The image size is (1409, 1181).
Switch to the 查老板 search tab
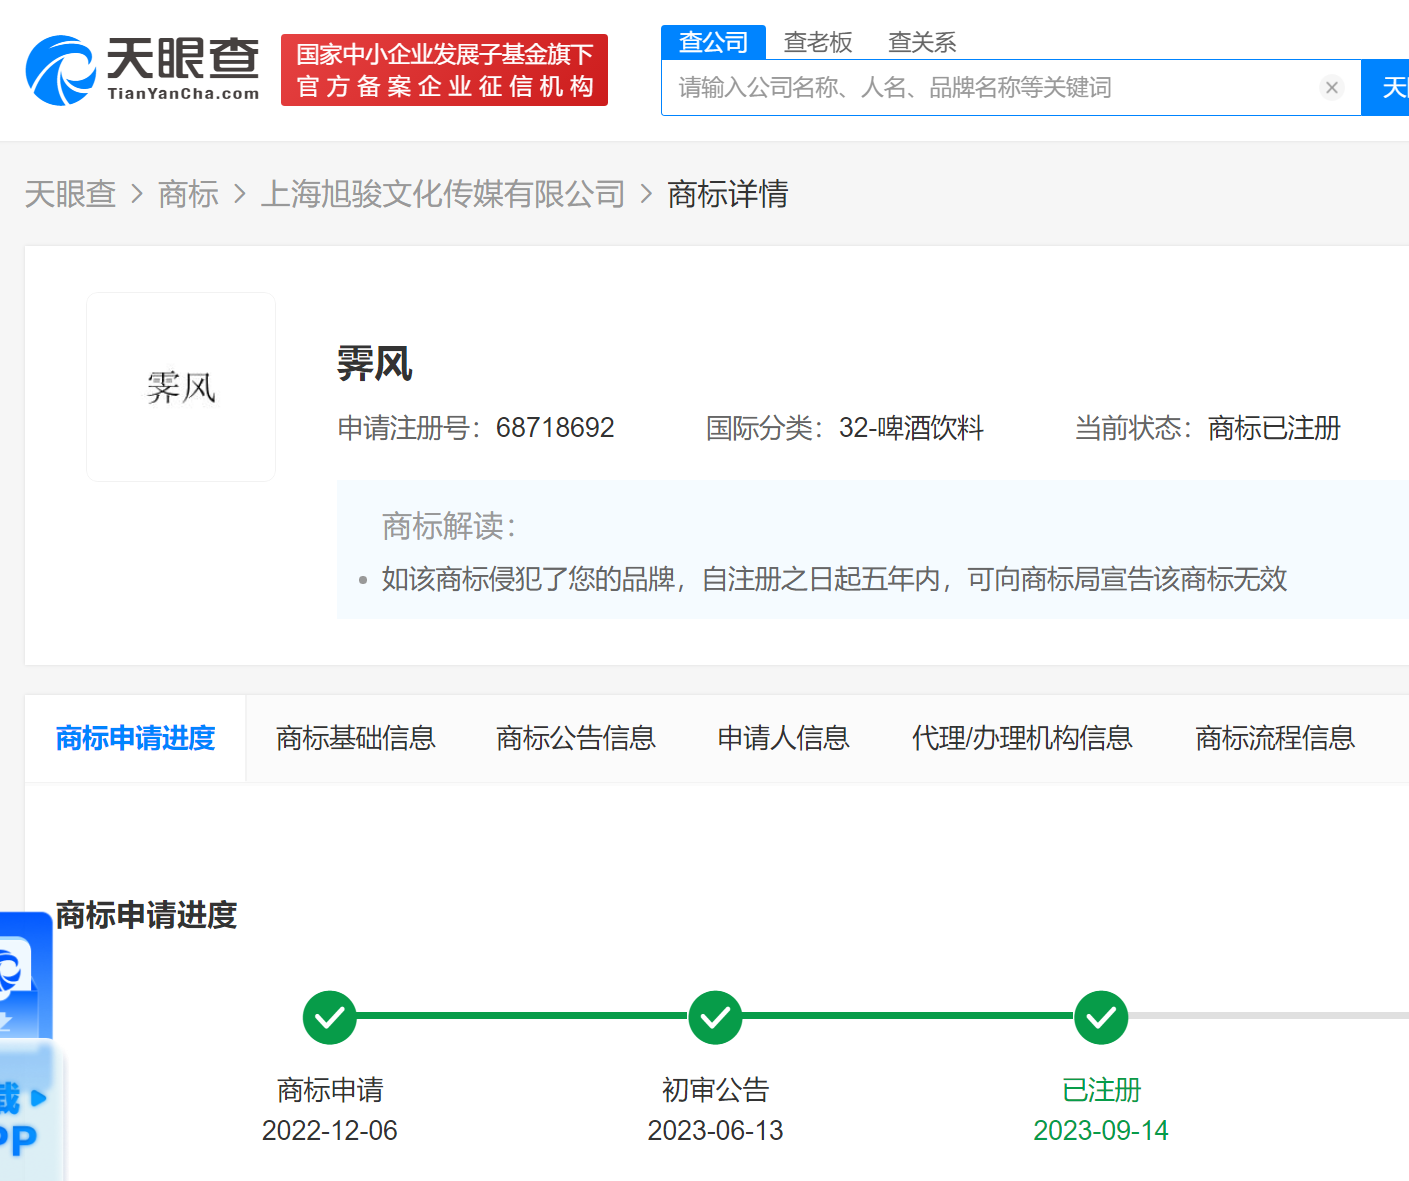[818, 42]
